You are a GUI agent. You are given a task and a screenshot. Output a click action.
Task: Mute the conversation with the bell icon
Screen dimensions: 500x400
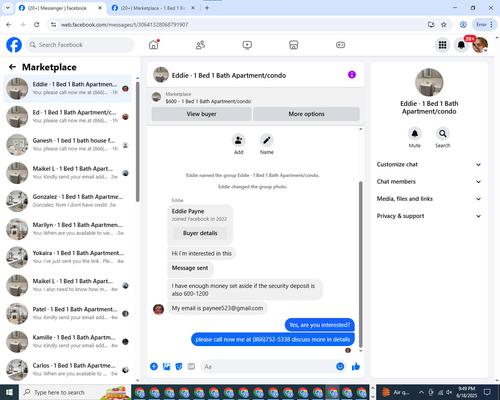pyautogui.click(x=415, y=134)
